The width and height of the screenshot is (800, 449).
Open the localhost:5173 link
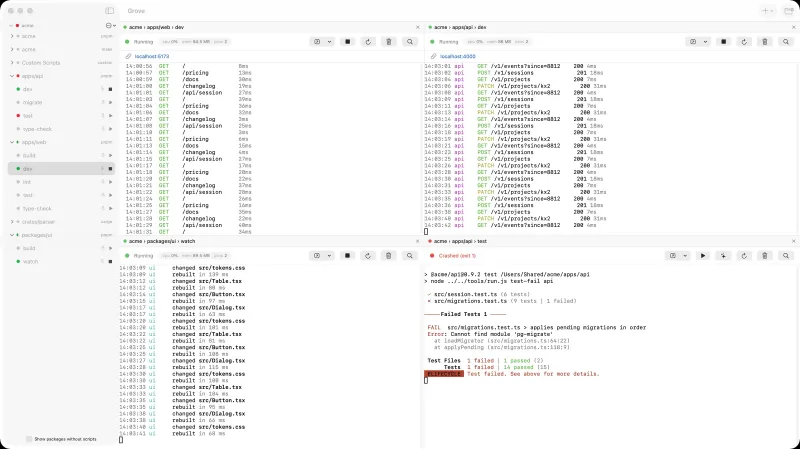tap(152, 56)
